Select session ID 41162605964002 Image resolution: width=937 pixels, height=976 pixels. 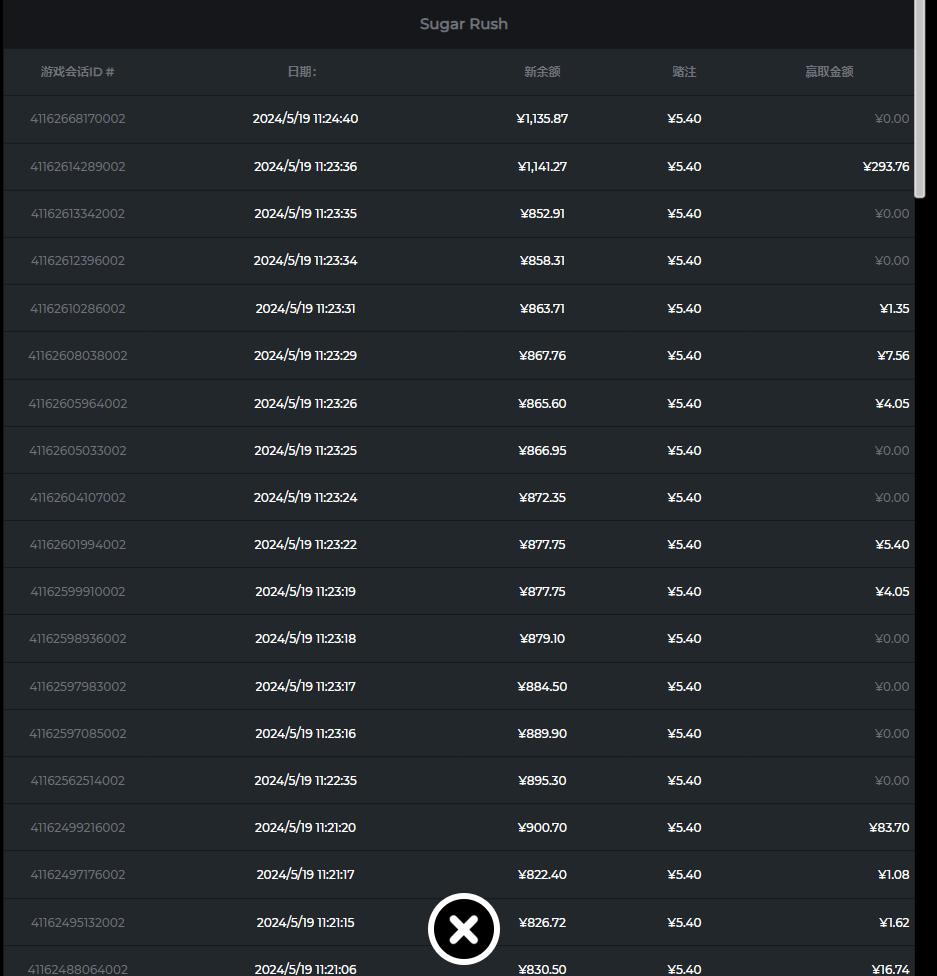point(78,403)
